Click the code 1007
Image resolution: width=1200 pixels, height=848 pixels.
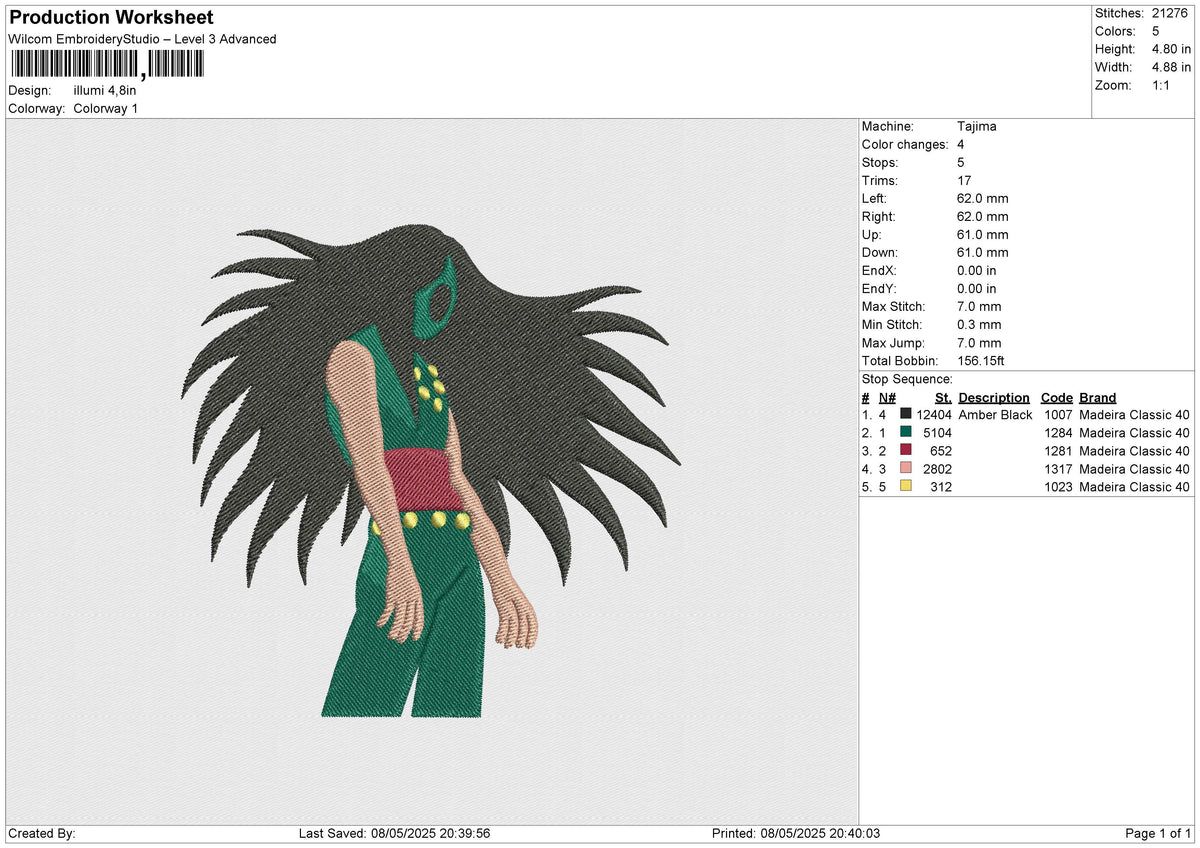point(1058,415)
